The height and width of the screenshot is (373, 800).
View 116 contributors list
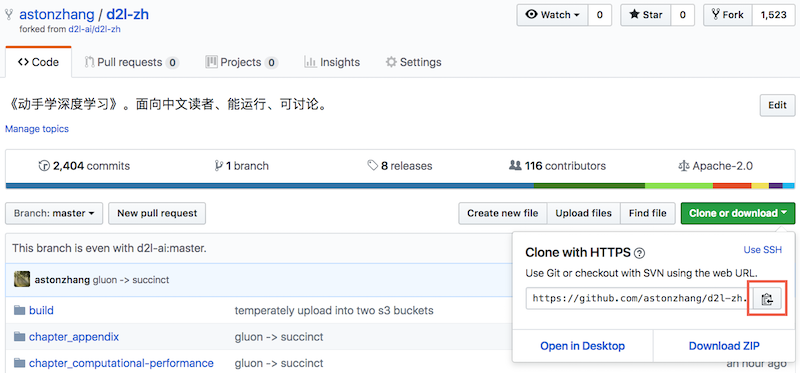coord(557,166)
